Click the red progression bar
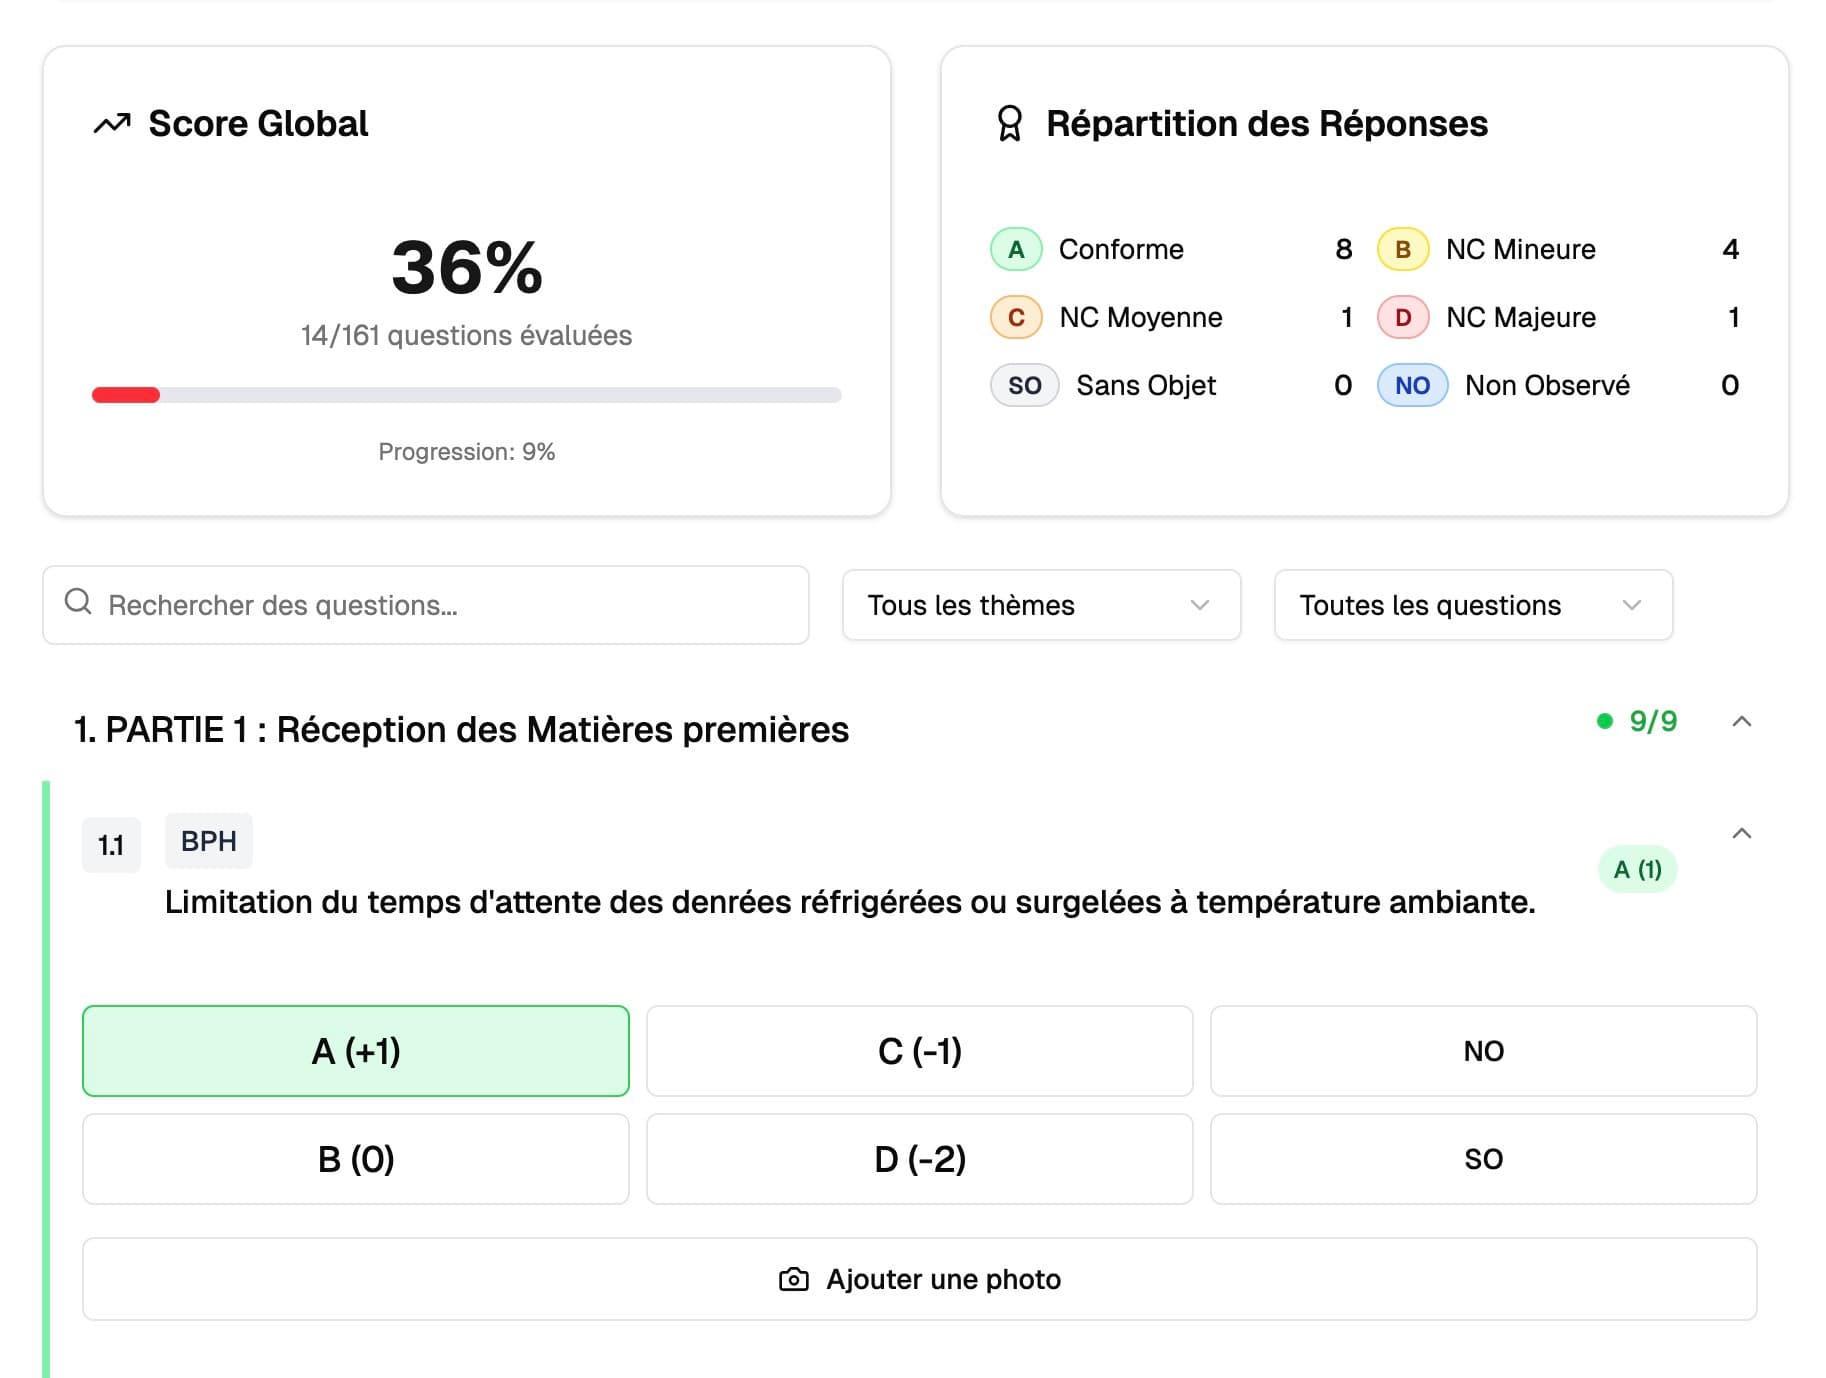The image size is (1826, 1378). click(x=127, y=395)
